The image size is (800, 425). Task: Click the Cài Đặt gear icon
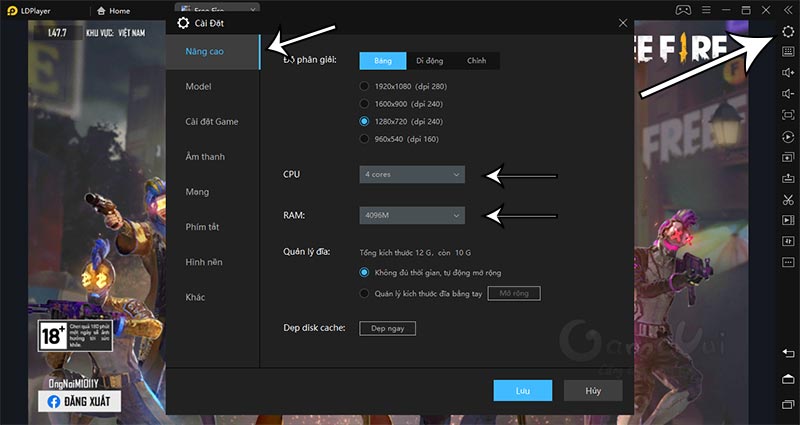click(183, 23)
